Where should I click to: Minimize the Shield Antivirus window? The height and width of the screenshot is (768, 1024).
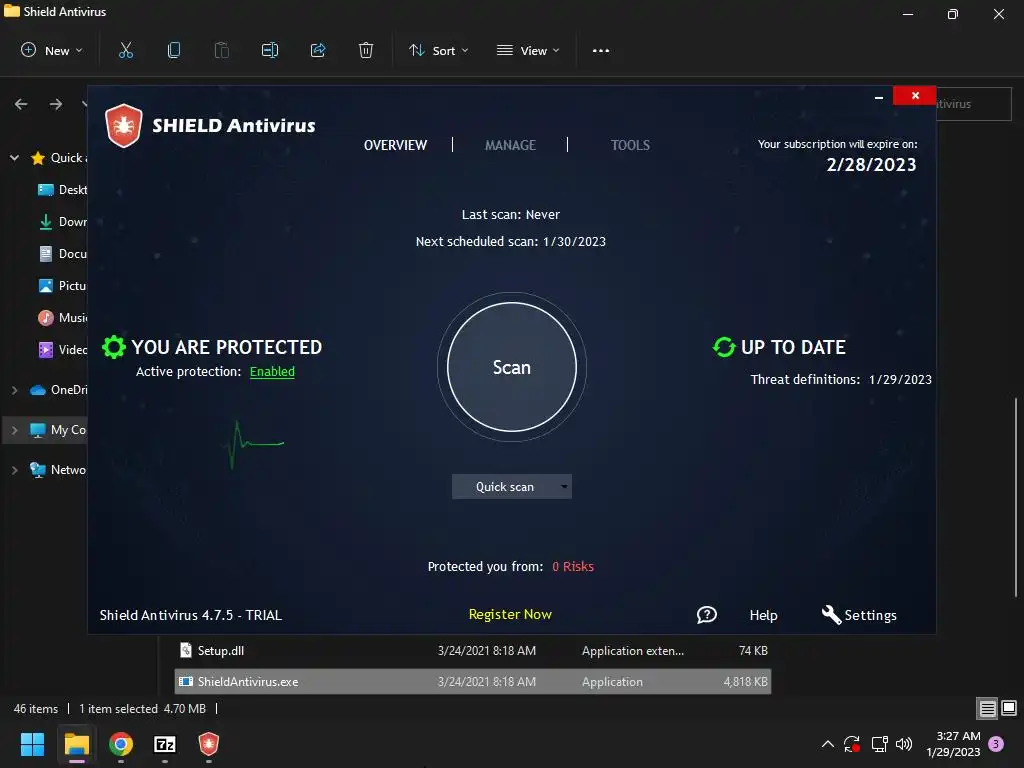coord(879,97)
